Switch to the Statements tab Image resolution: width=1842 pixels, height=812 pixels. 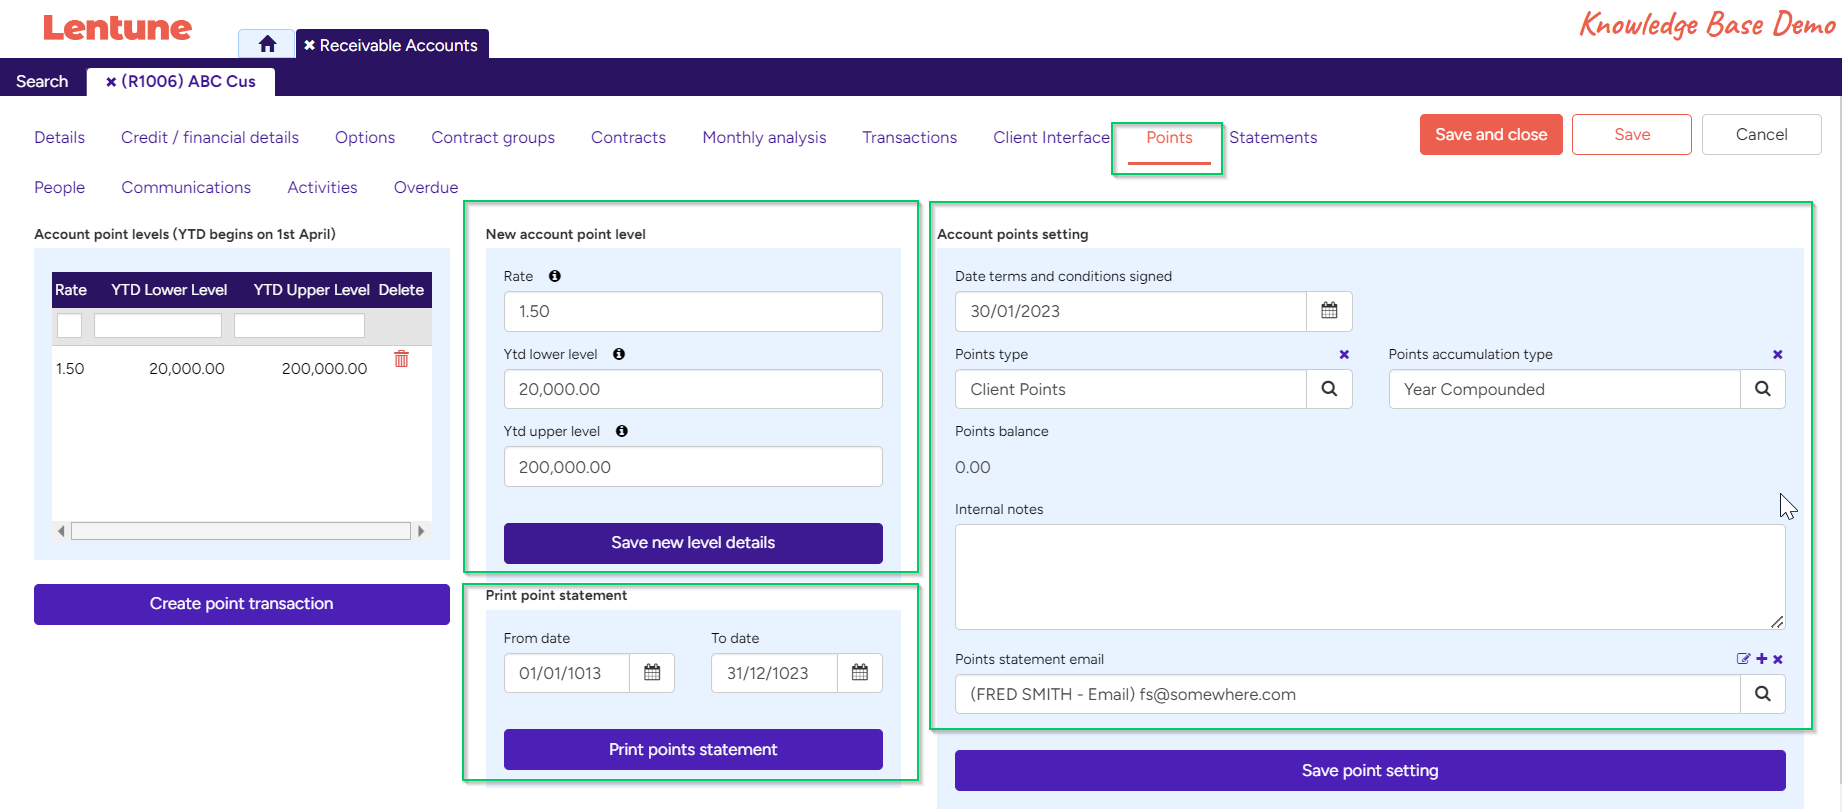tap(1273, 138)
